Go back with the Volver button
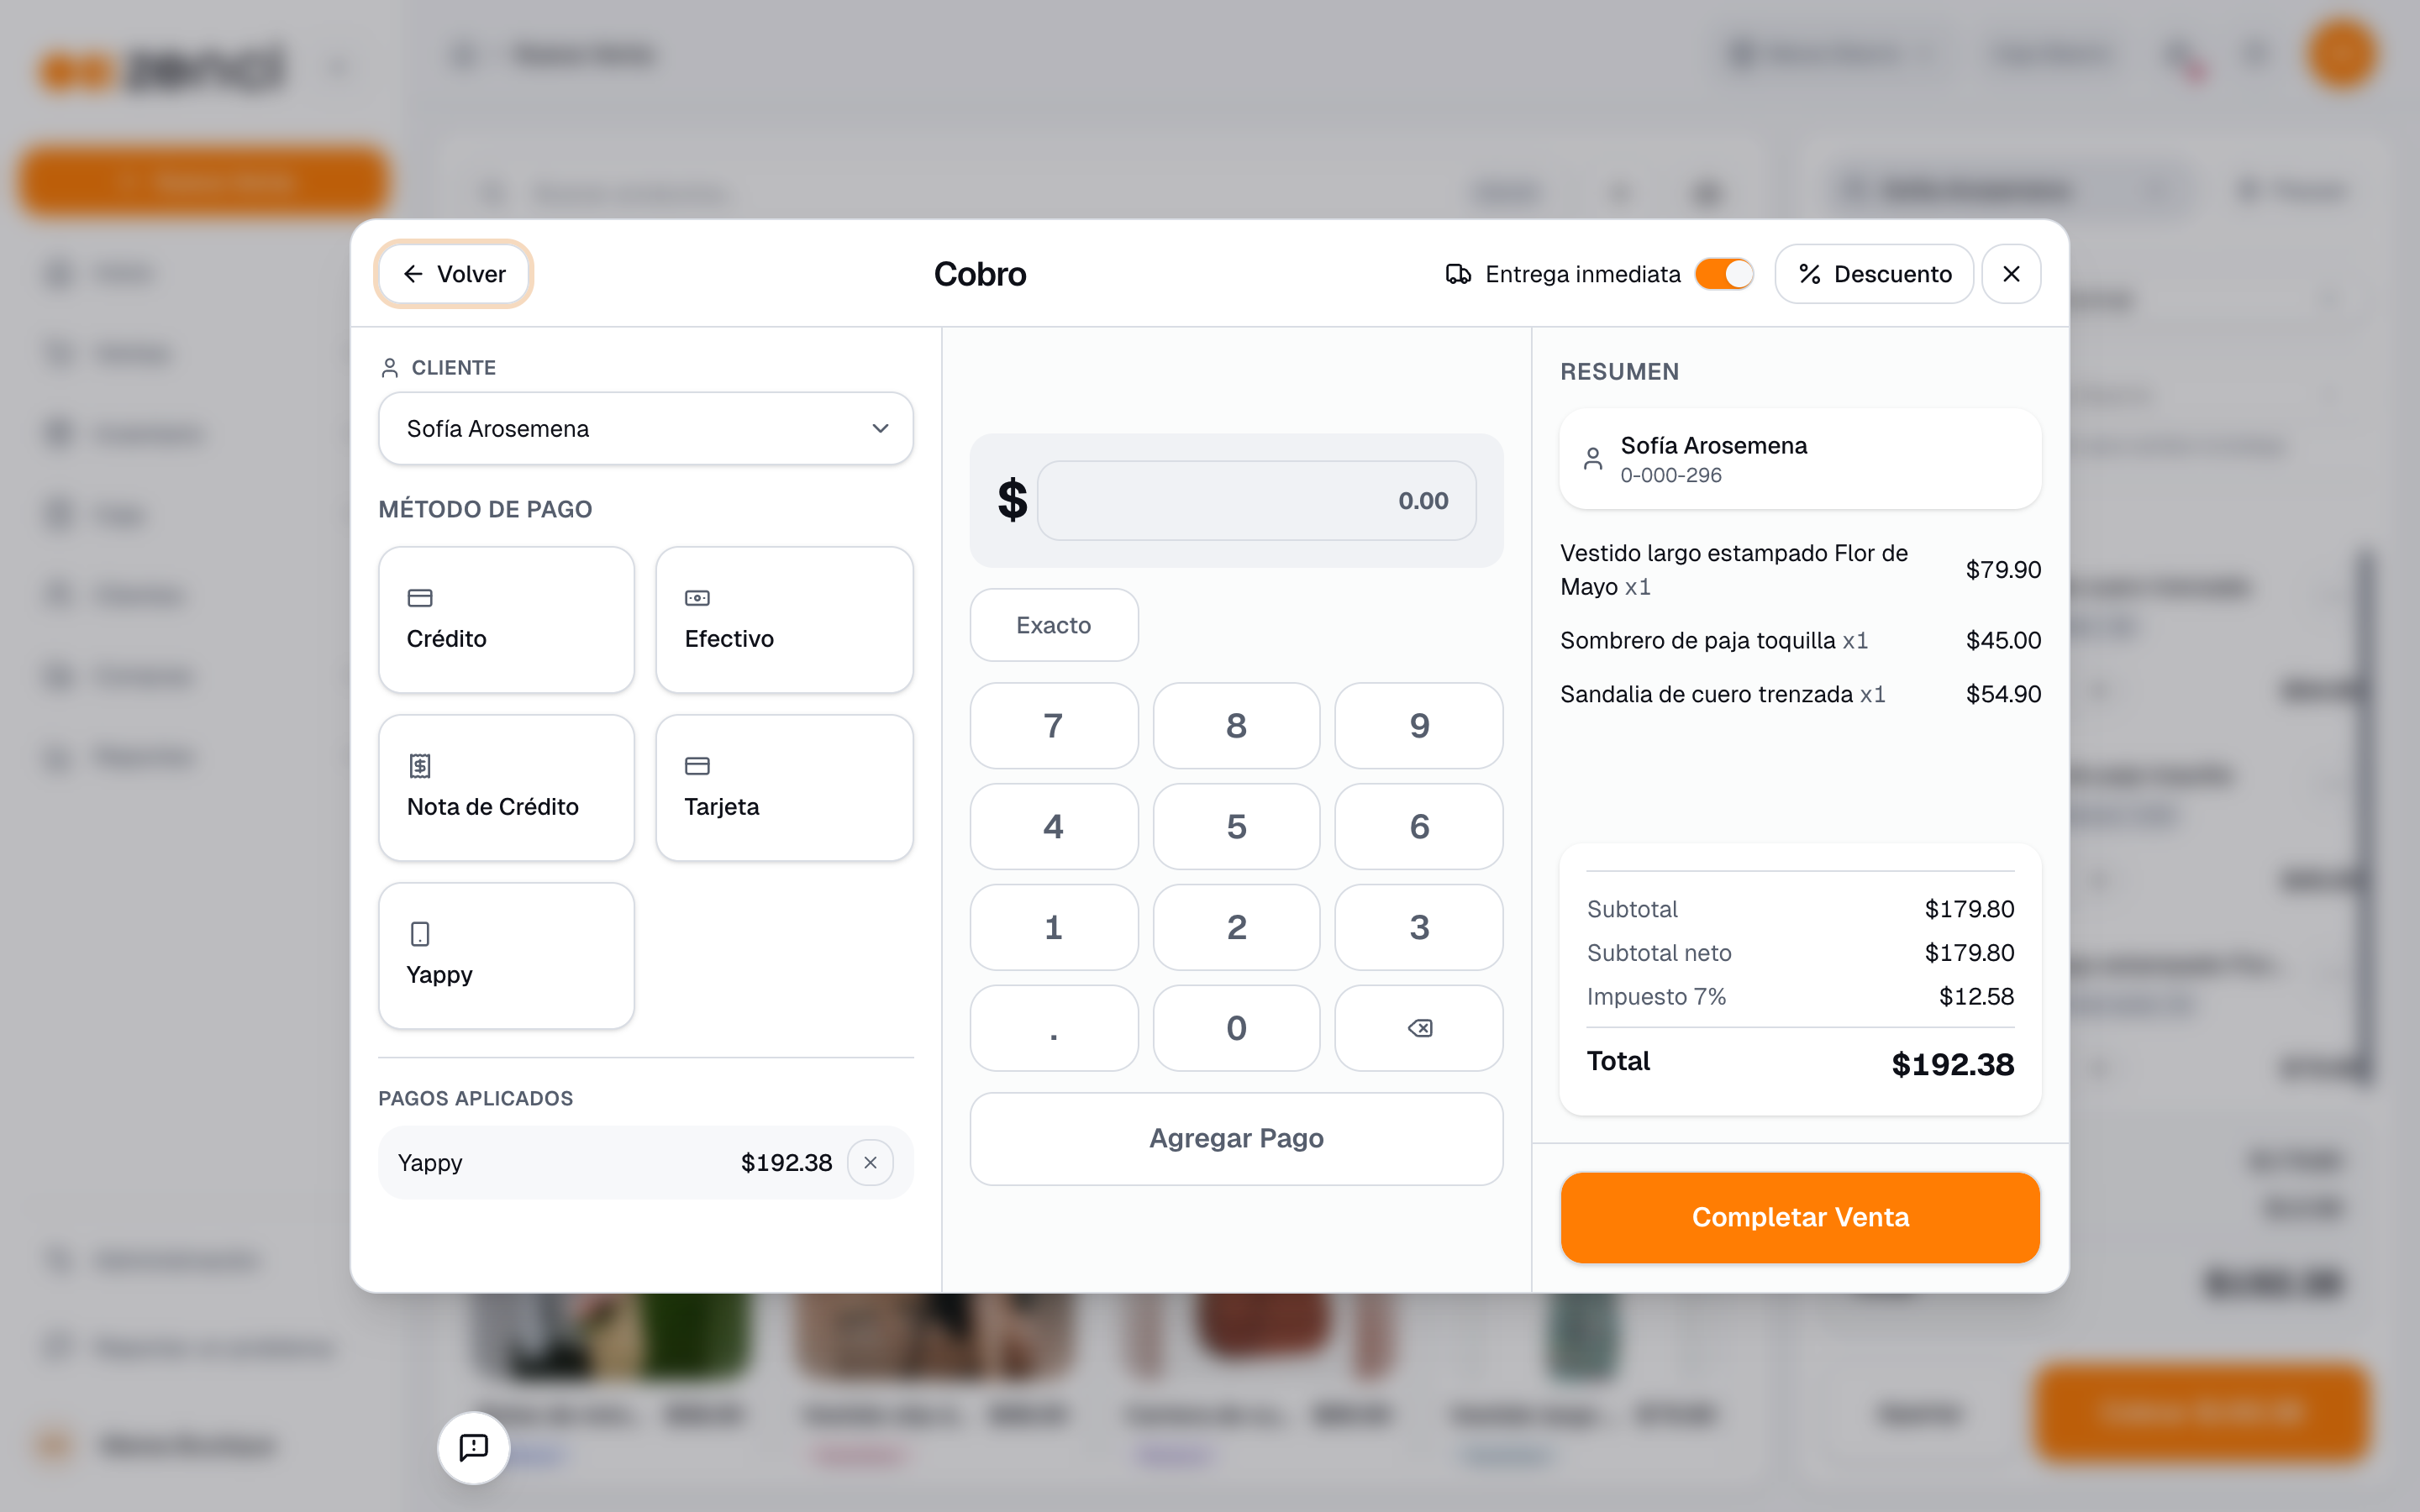Screen dimensions: 2420x1512 (454, 274)
